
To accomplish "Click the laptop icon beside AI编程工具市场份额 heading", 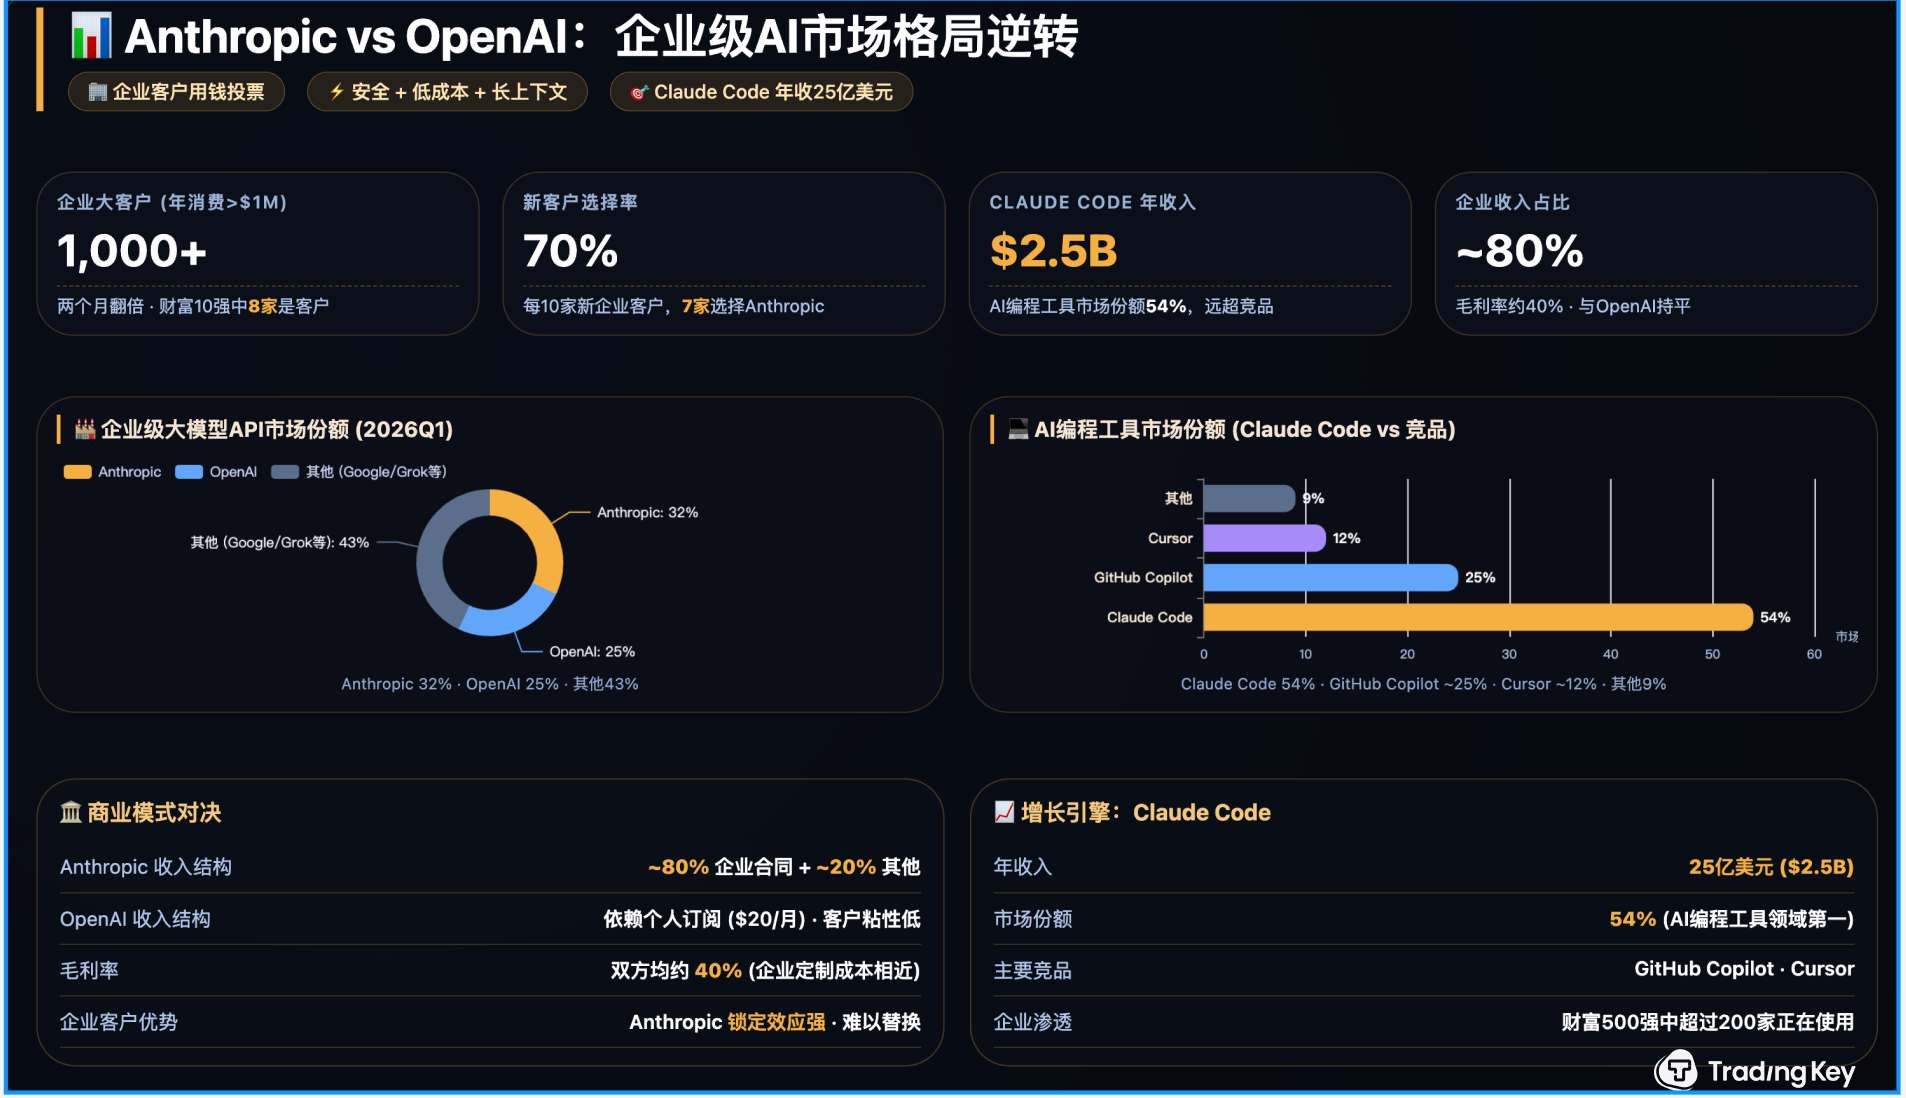I will [1018, 430].
